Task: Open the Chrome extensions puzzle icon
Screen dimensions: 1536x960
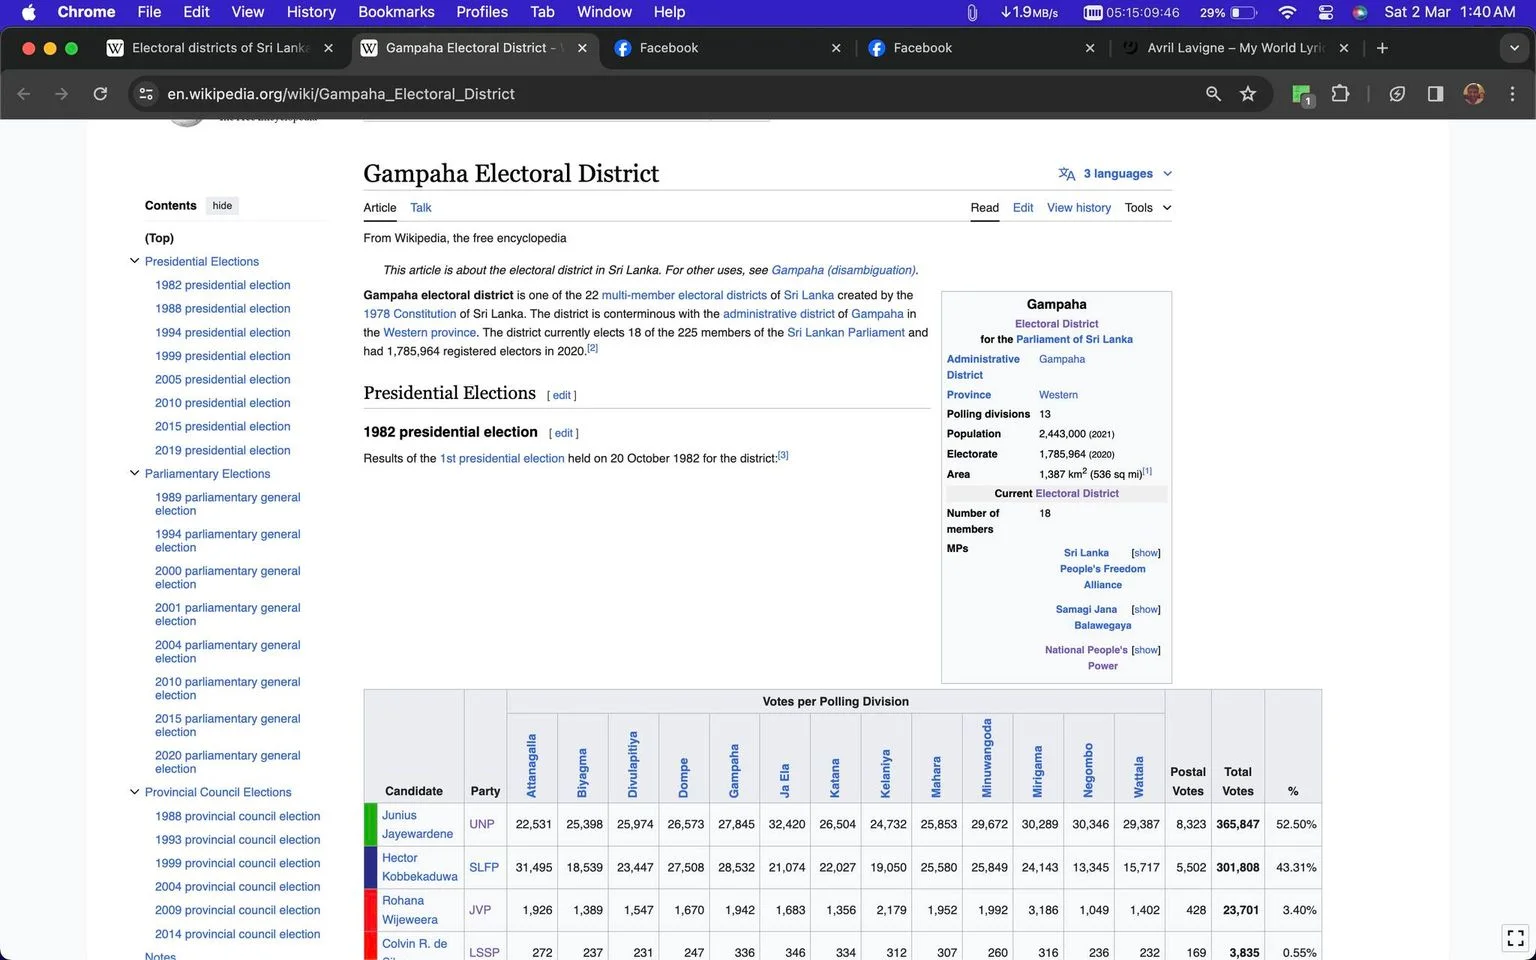Action: (1341, 94)
